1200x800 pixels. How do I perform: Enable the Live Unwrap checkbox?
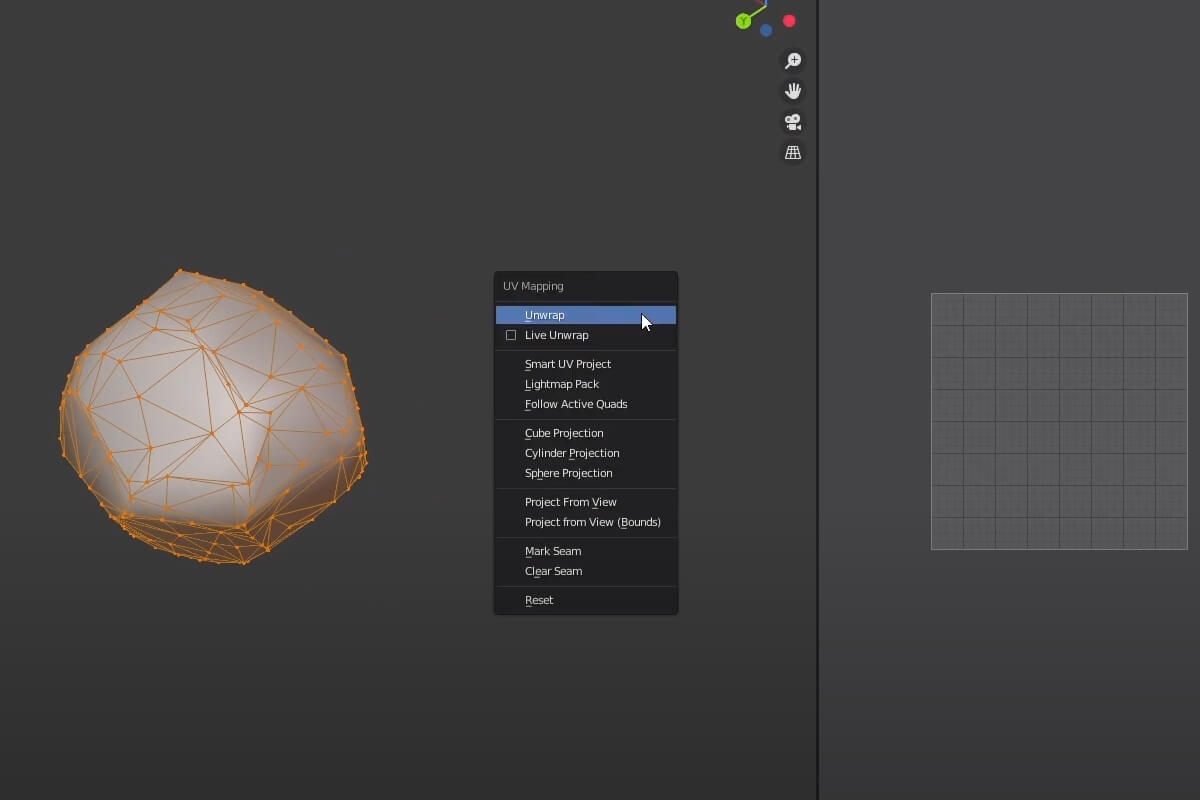(511, 335)
